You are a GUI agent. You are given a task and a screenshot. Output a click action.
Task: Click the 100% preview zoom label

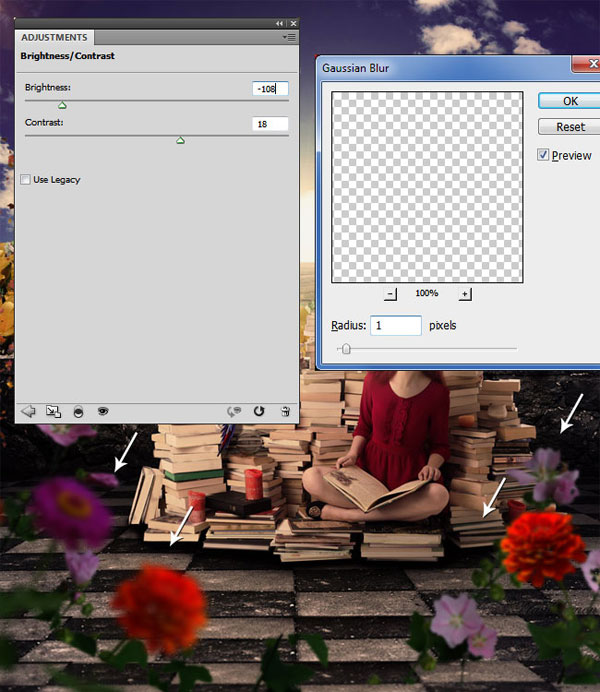[x=427, y=293]
